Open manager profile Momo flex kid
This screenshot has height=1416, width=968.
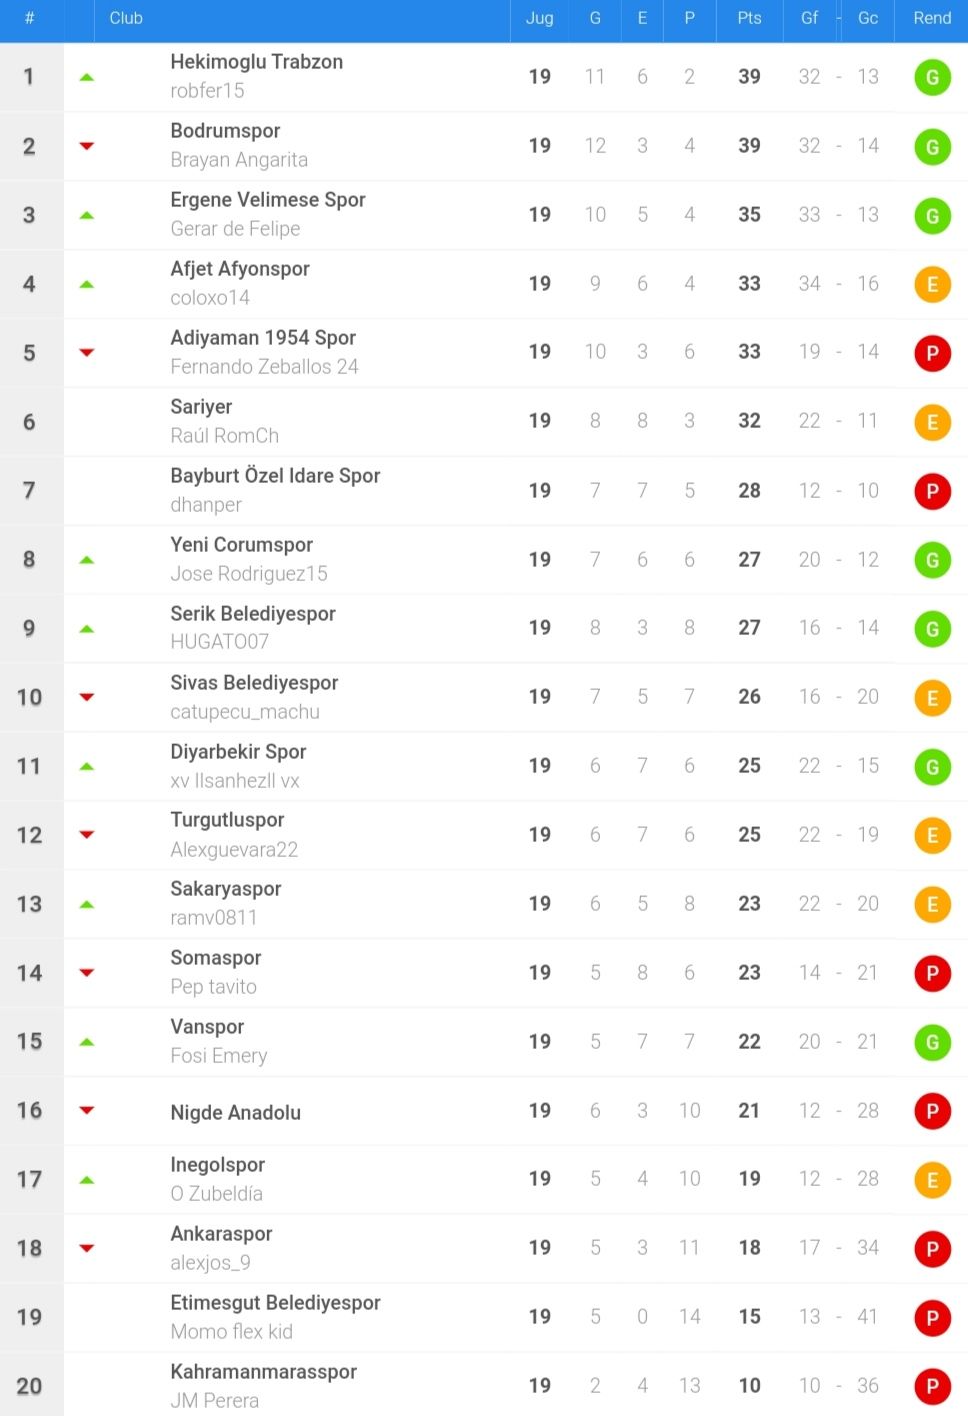231,1332
